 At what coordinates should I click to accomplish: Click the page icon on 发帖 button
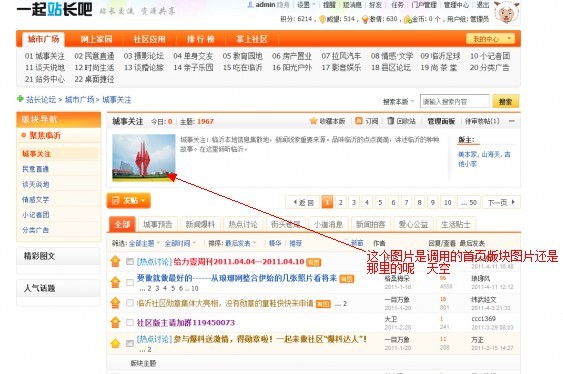[116, 200]
